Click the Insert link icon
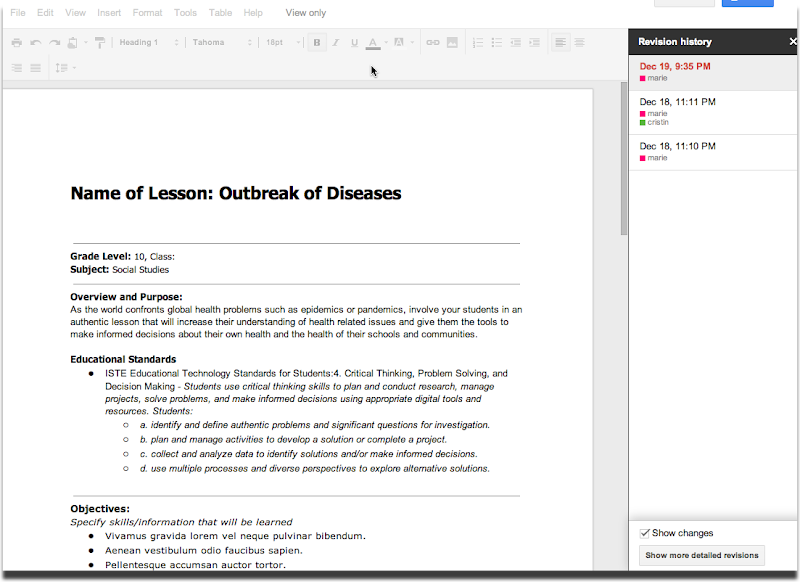The width and height of the screenshot is (800, 582). [433, 42]
